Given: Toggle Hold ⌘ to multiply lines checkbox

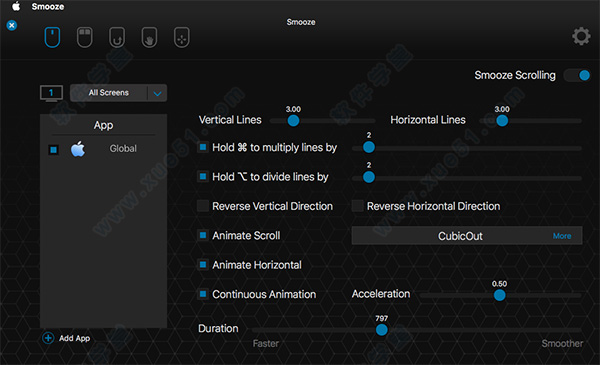Looking at the screenshot, I should pos(203,147).
